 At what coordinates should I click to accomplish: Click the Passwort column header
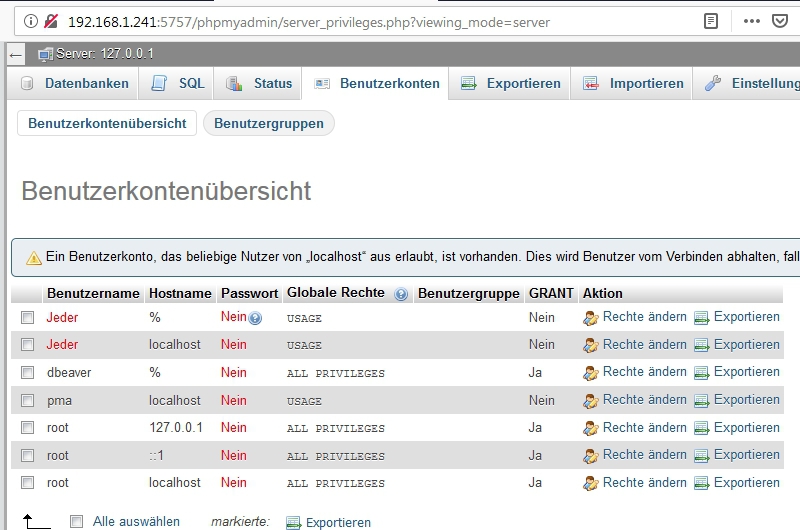click(249, 293)
